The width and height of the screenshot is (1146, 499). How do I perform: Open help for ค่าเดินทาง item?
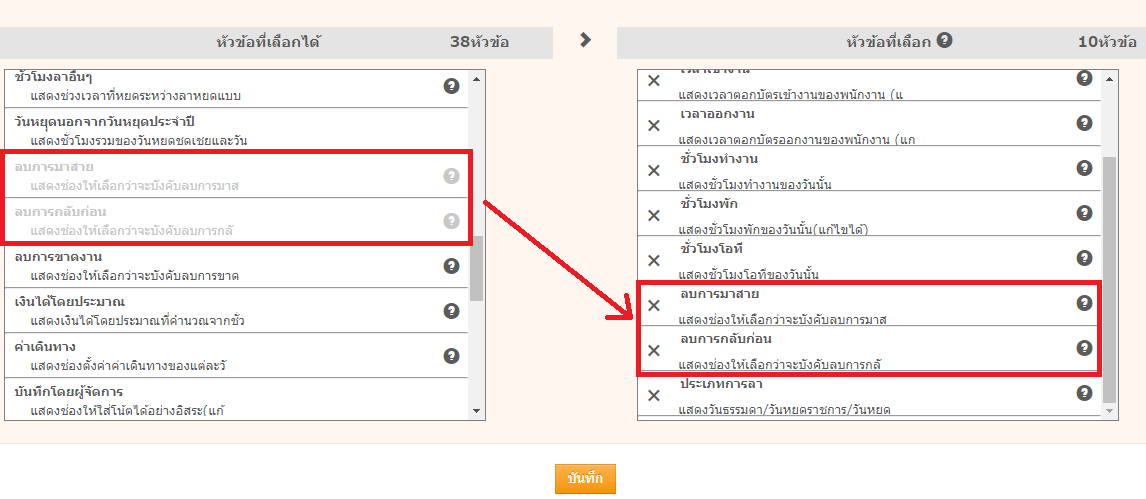coord(451,355)
